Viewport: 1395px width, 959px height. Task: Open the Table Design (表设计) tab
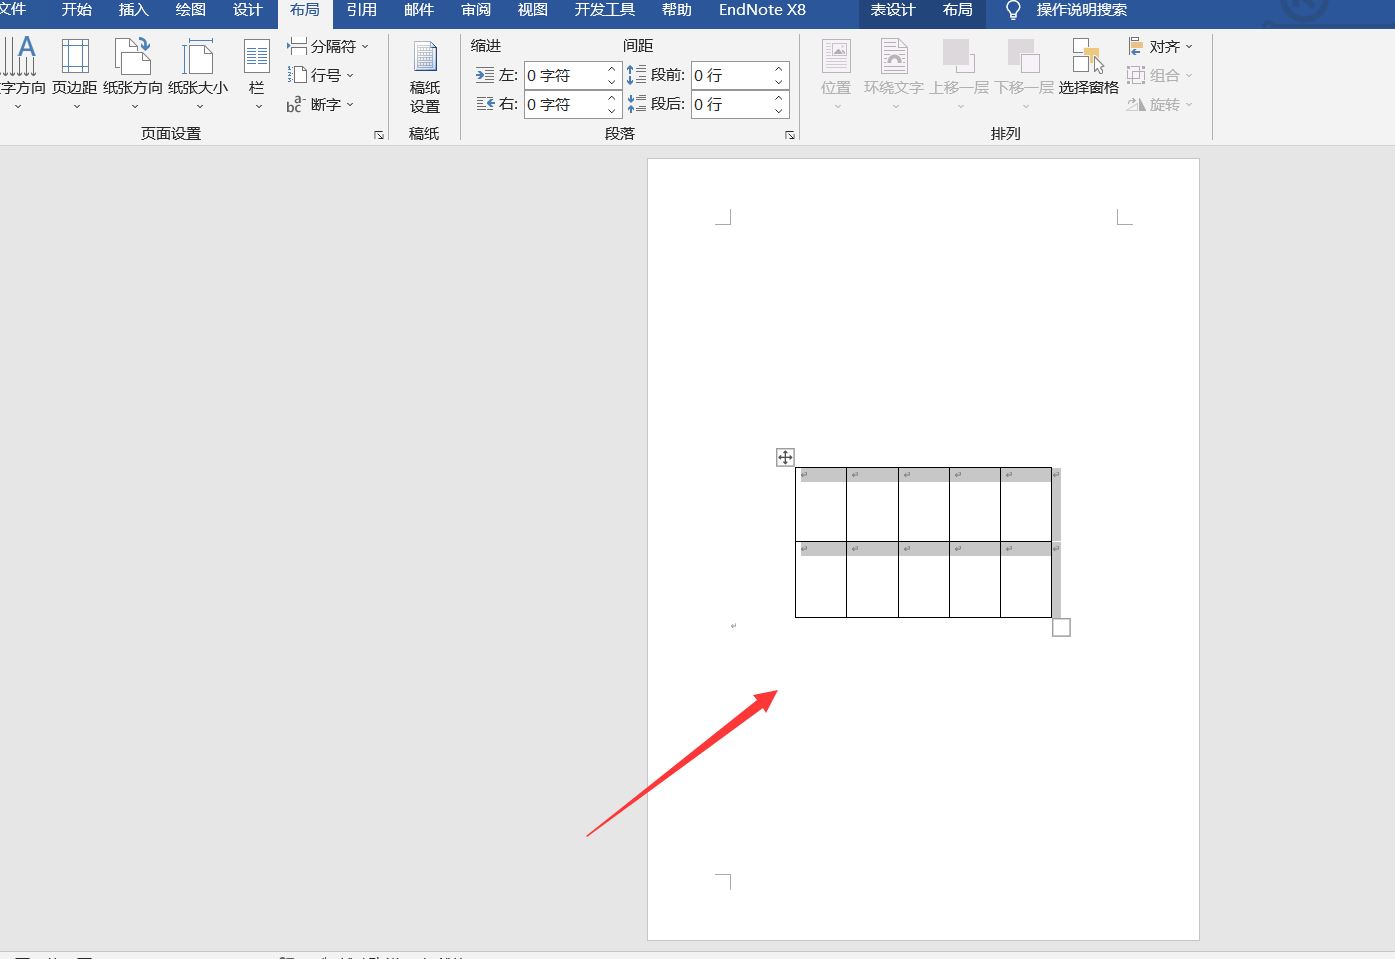[893, 10]
